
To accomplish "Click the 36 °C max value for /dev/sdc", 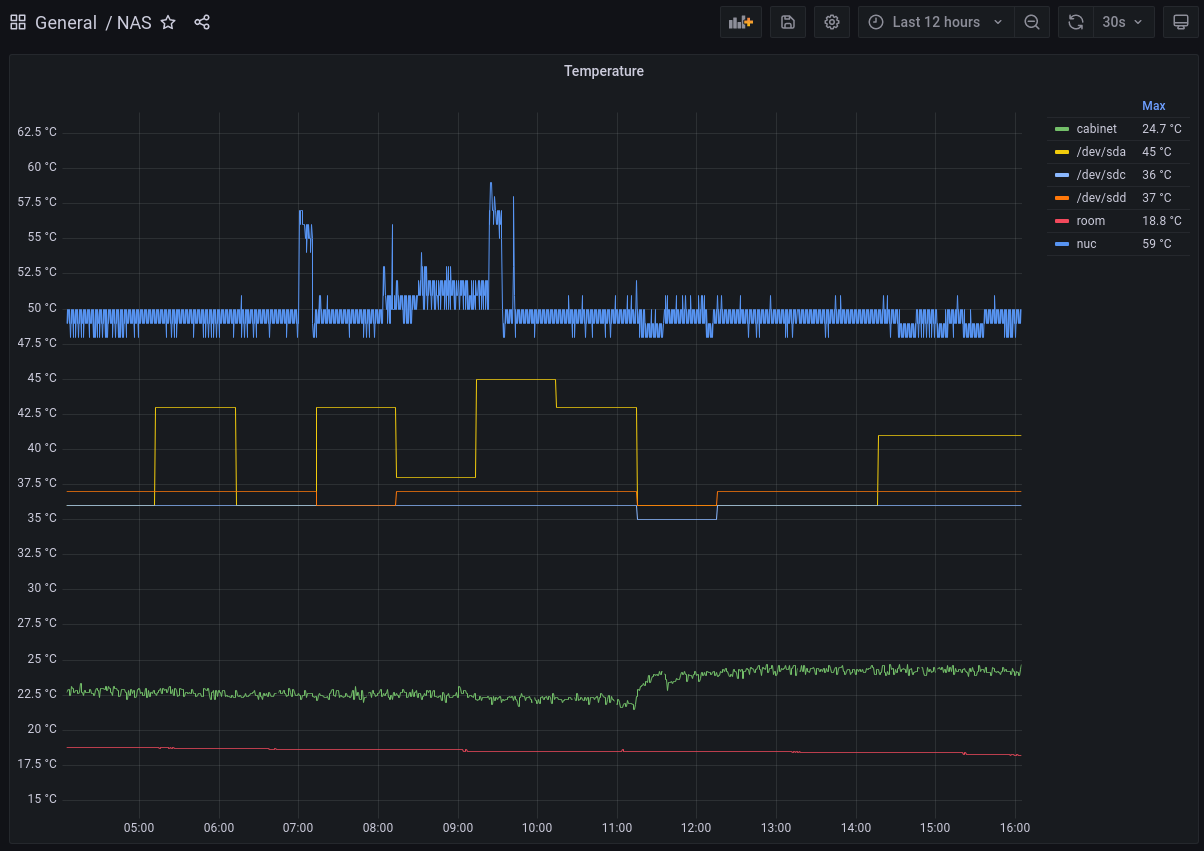I will [1156, 175].
